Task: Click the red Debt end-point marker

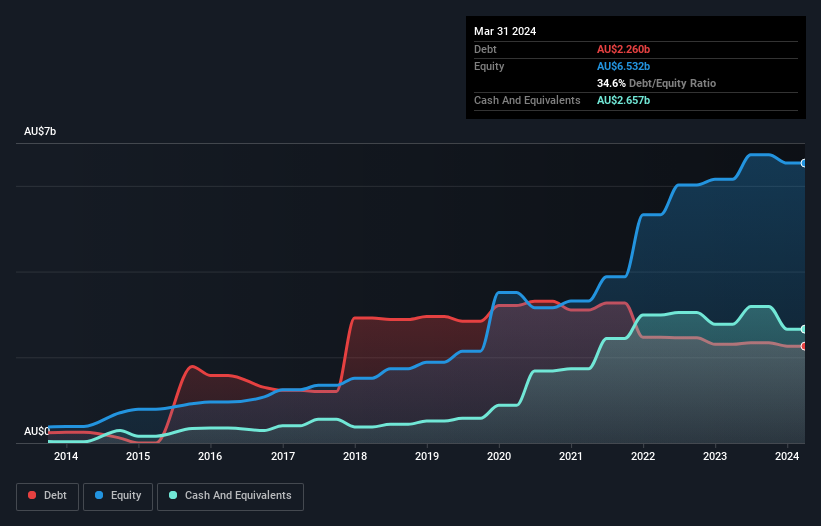Action: pyautogui.click(x=804, y=346)
